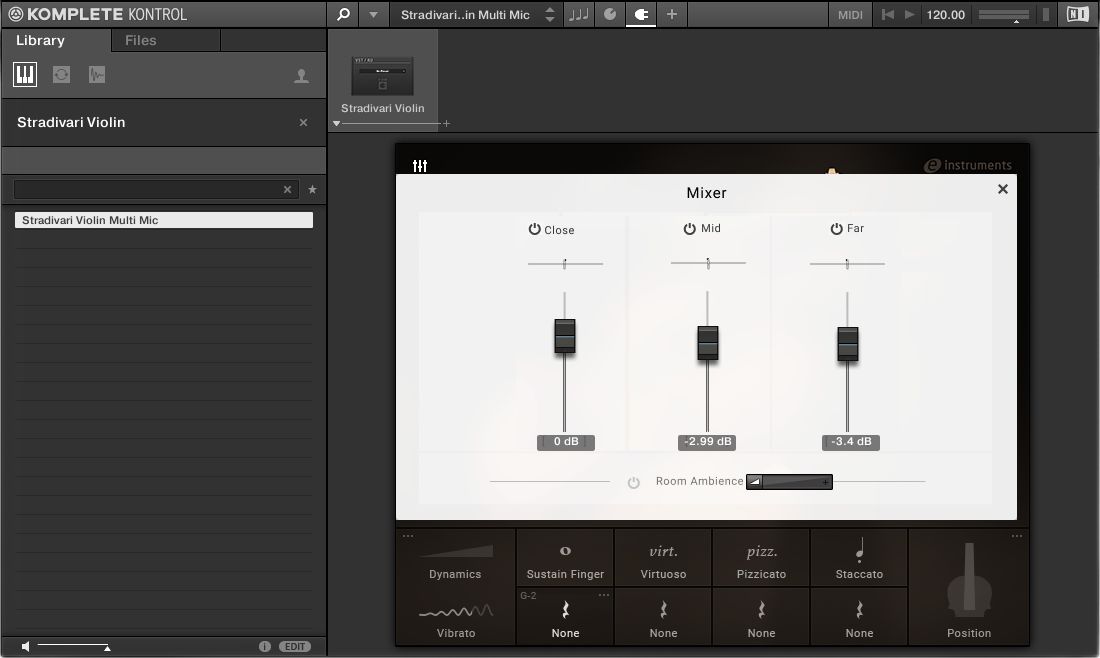Screen dimensions: 1100x658
Task: Open the Scale engine icon
Action: [x=609, y=15]
